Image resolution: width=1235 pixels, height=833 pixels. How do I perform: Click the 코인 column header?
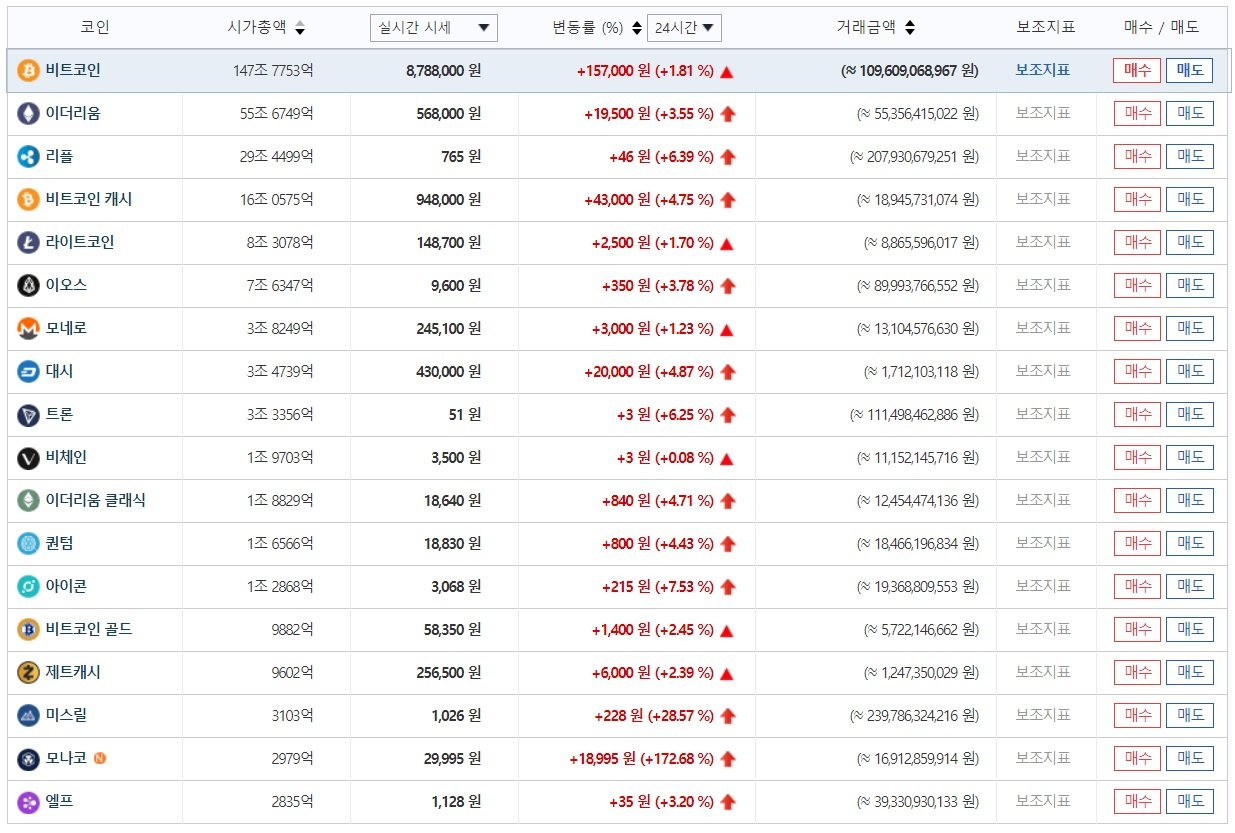pyautogui.click(x=95, y=27)
